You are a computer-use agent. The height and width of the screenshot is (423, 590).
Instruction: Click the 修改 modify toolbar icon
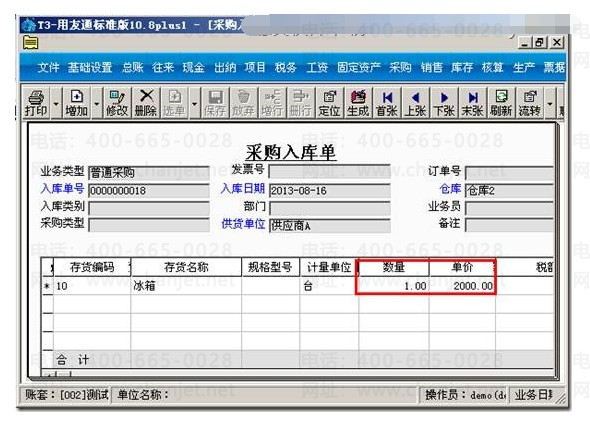[x=117, y=103]
